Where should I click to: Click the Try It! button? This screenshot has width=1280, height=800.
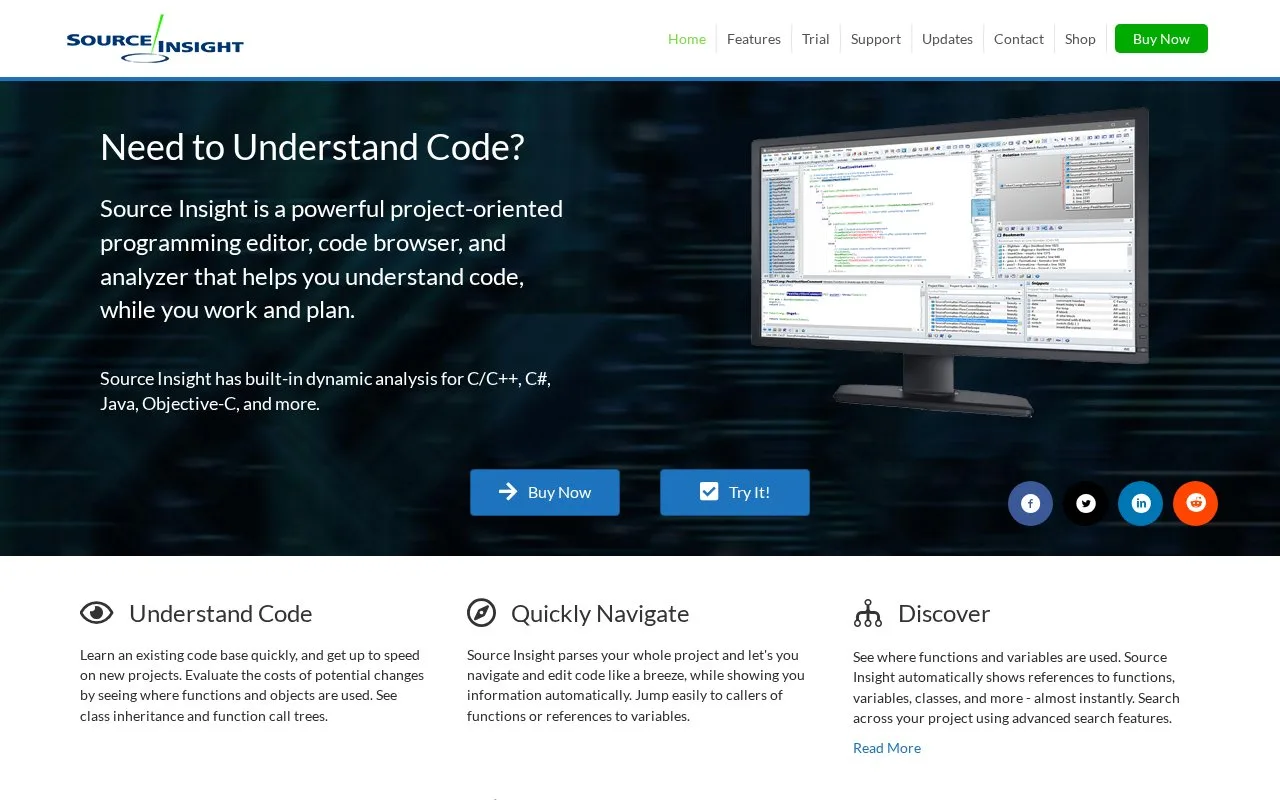735,492
